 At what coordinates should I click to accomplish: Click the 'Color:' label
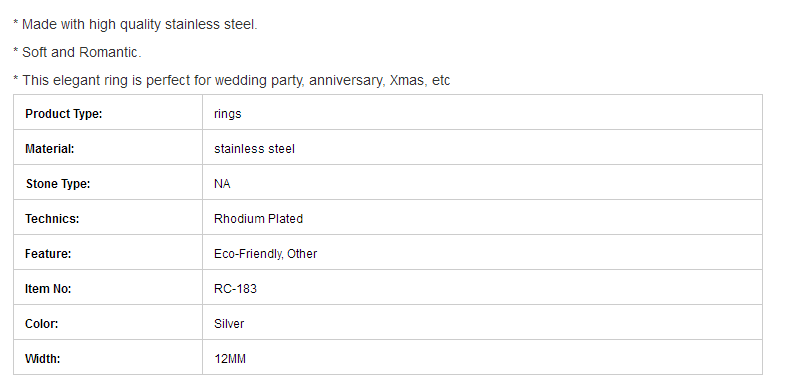point(42,324)
